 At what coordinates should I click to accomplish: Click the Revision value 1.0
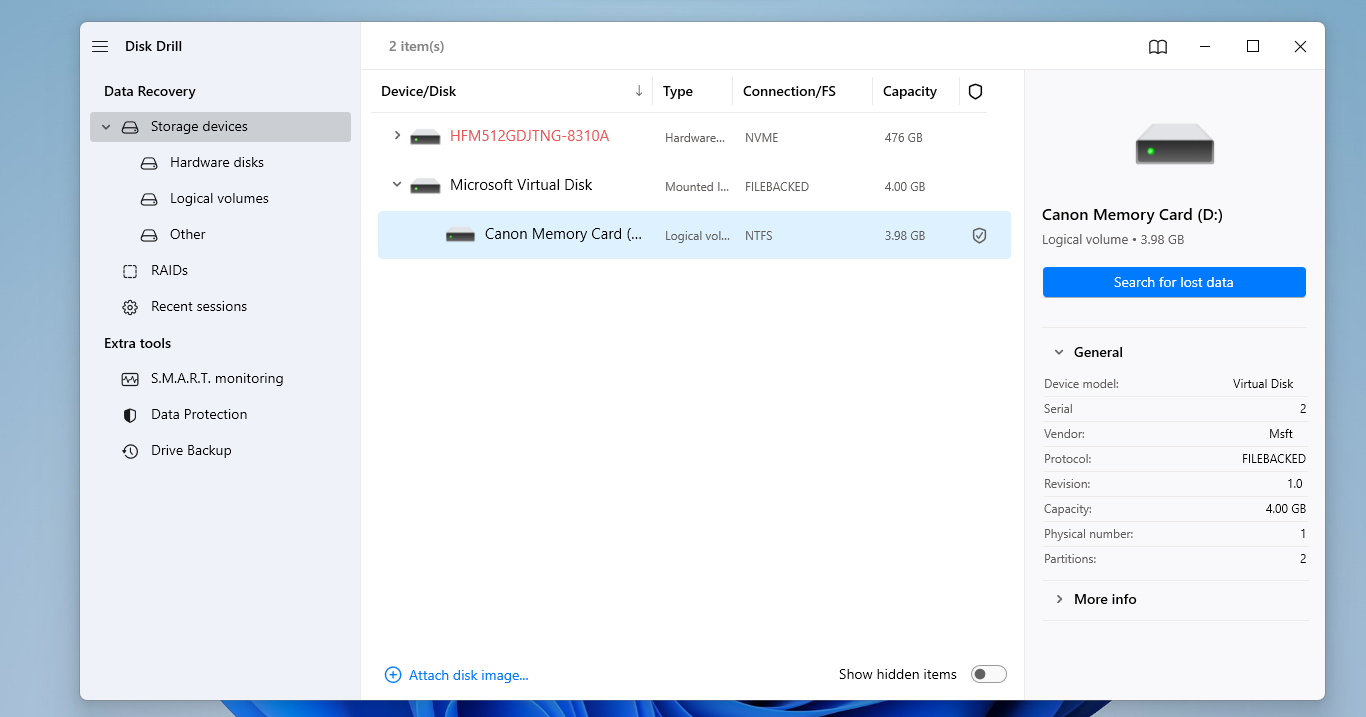point(1295,484)
